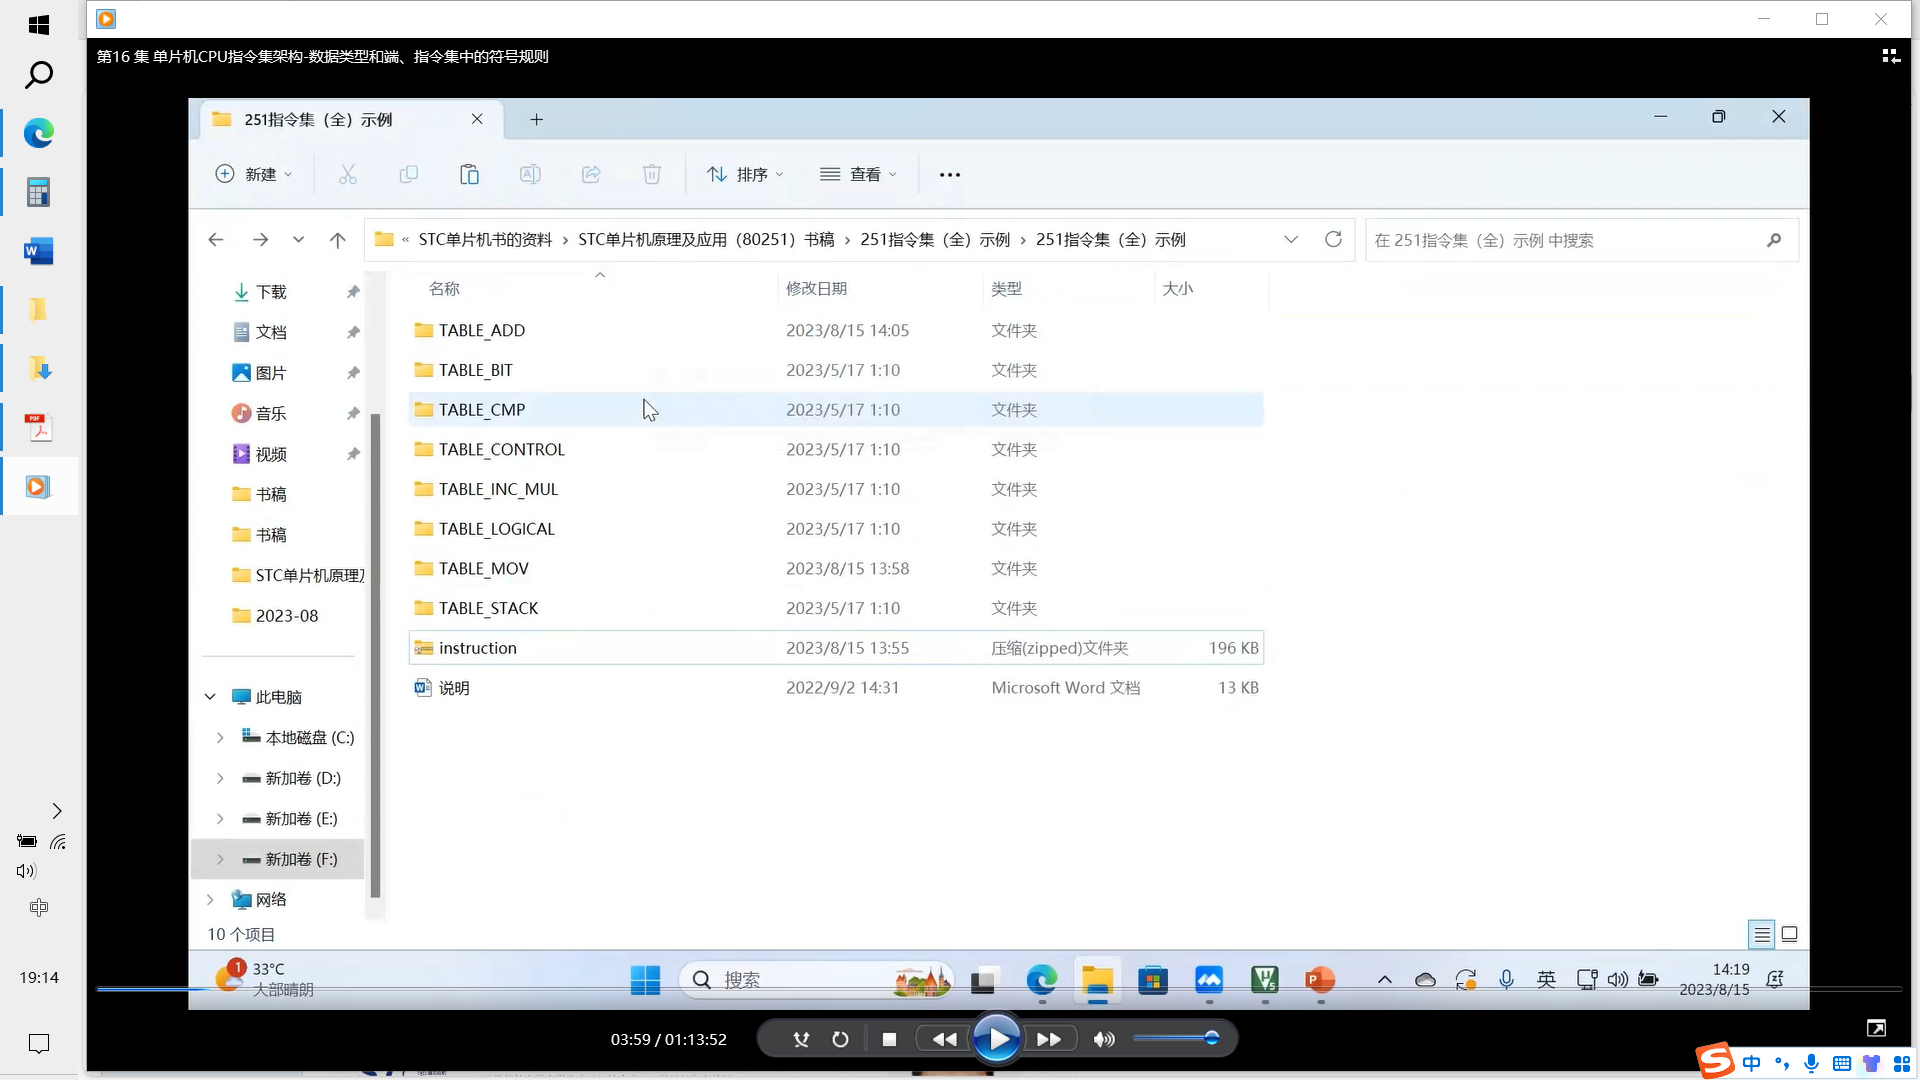Click STC单片机原理及应用 breadcrumb
This screenshot has height=1080, width=1920.
[706, 240]
